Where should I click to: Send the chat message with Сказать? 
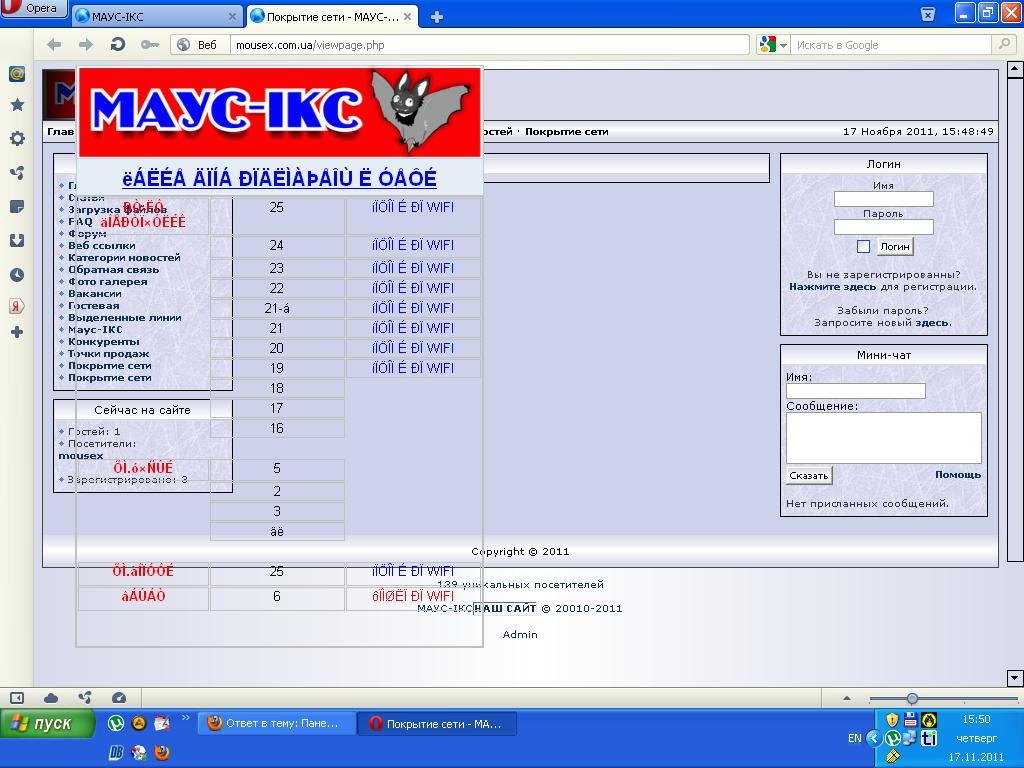[x=808, y=475]
